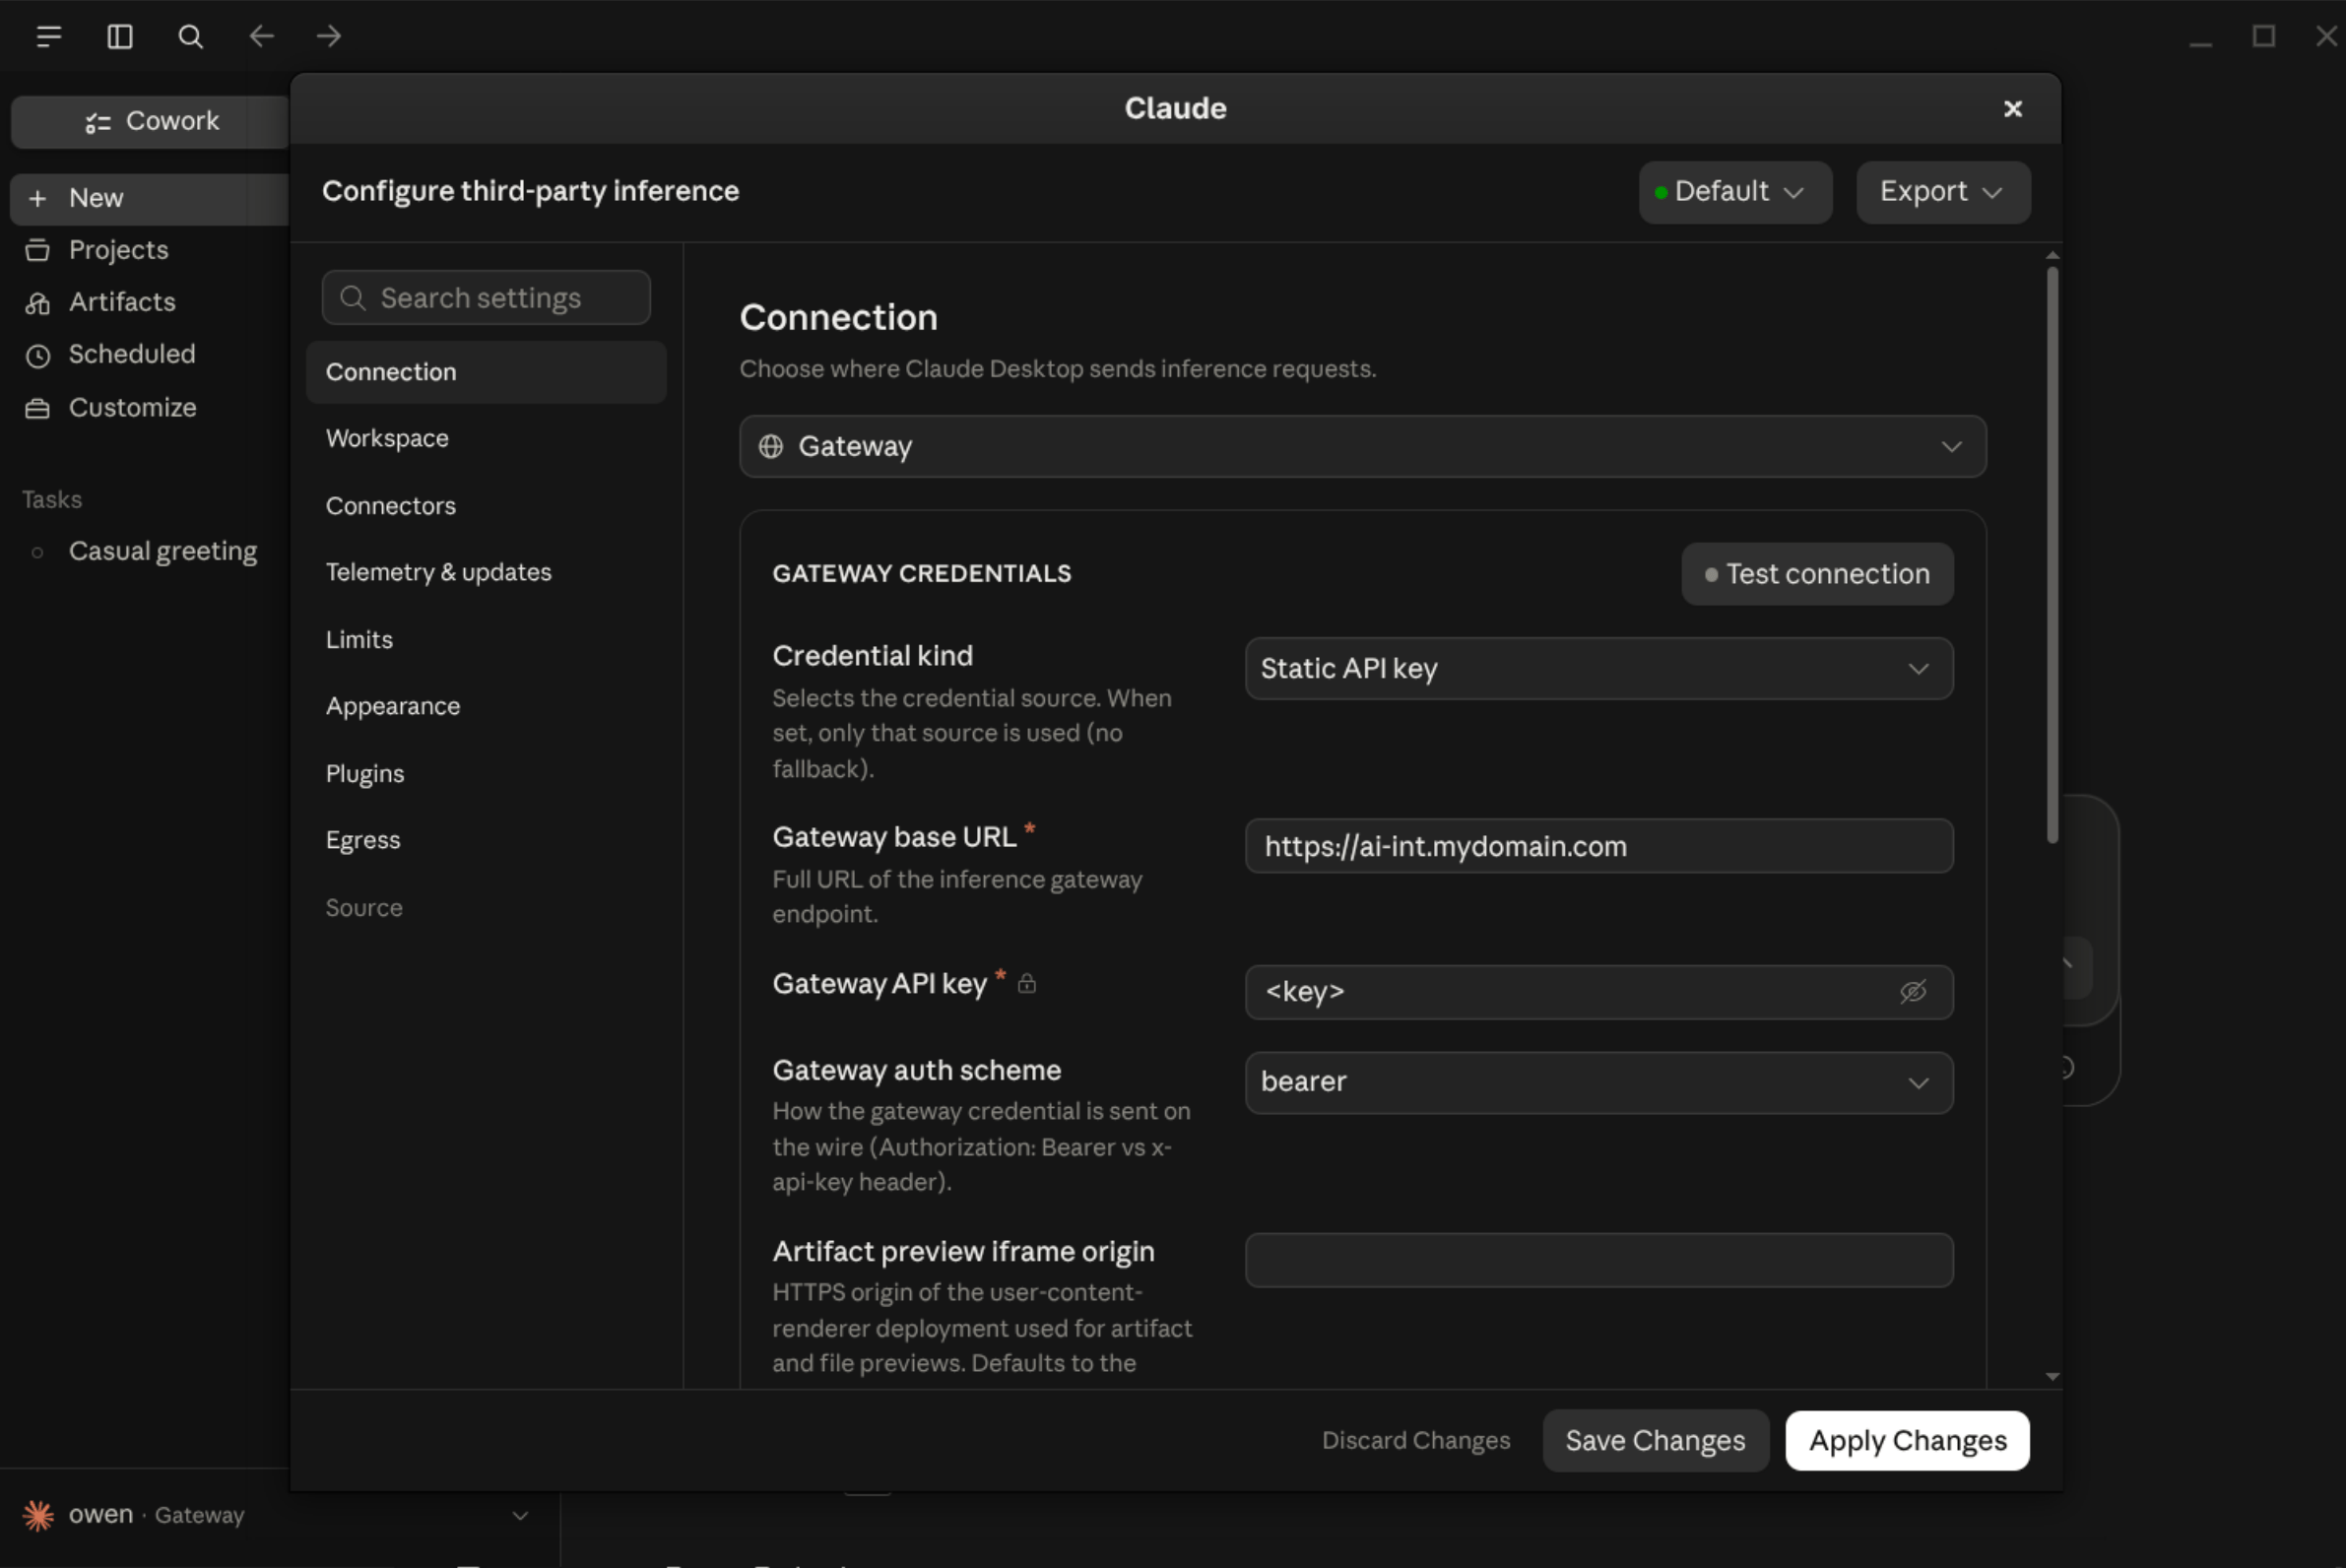Click the Projects folder icon

point(37,250)
